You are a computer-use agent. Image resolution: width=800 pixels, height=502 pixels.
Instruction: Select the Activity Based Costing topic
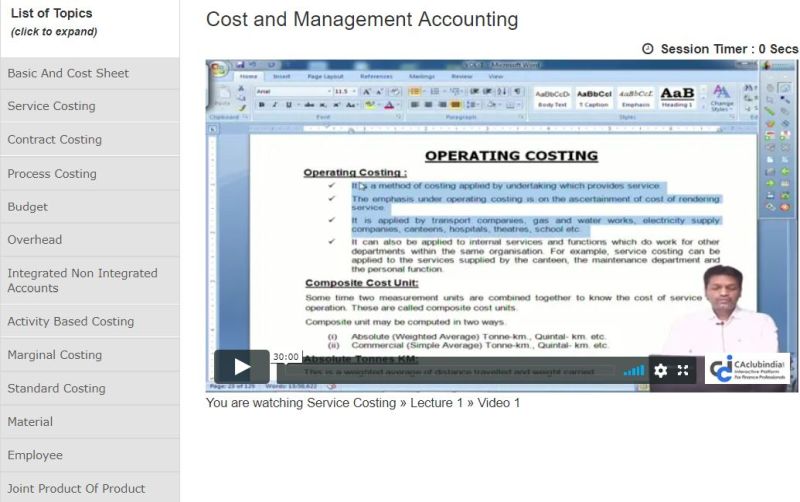[71, 321]
